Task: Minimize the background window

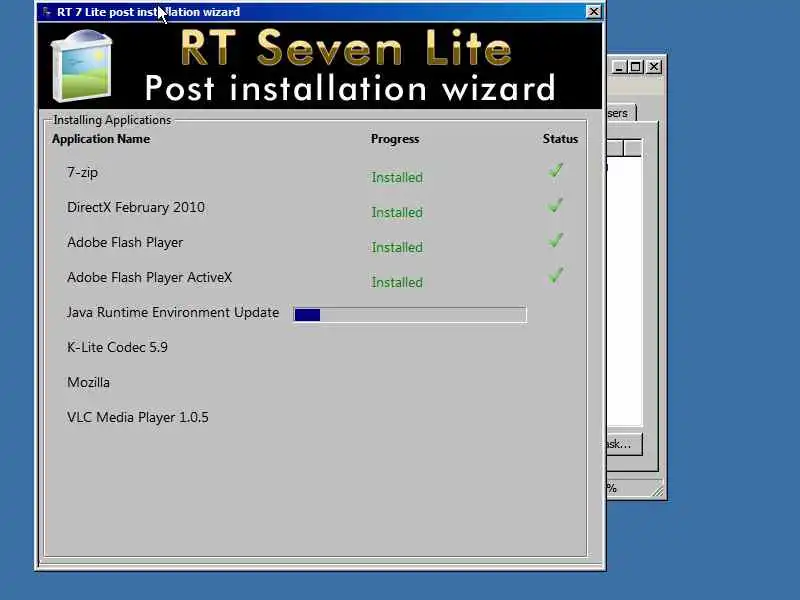Action: tap(619, 67)
